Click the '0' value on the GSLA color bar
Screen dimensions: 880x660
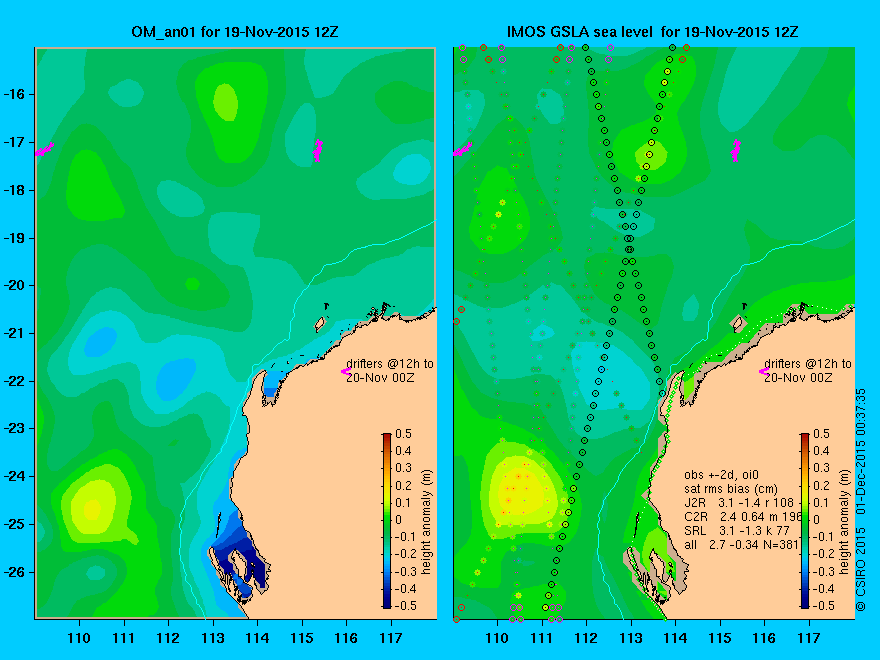817,520
